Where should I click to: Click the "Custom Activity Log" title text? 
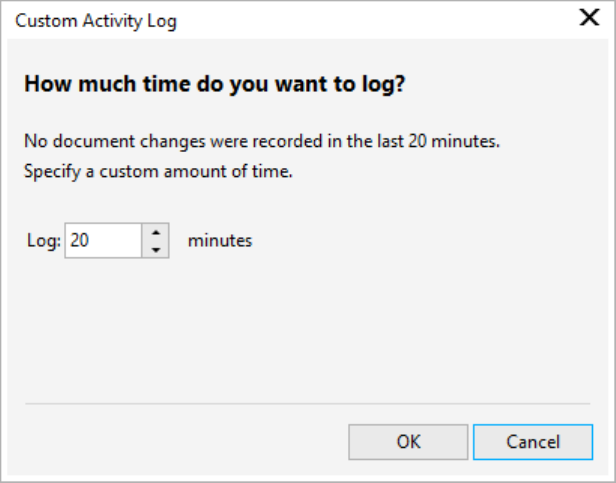96,21
